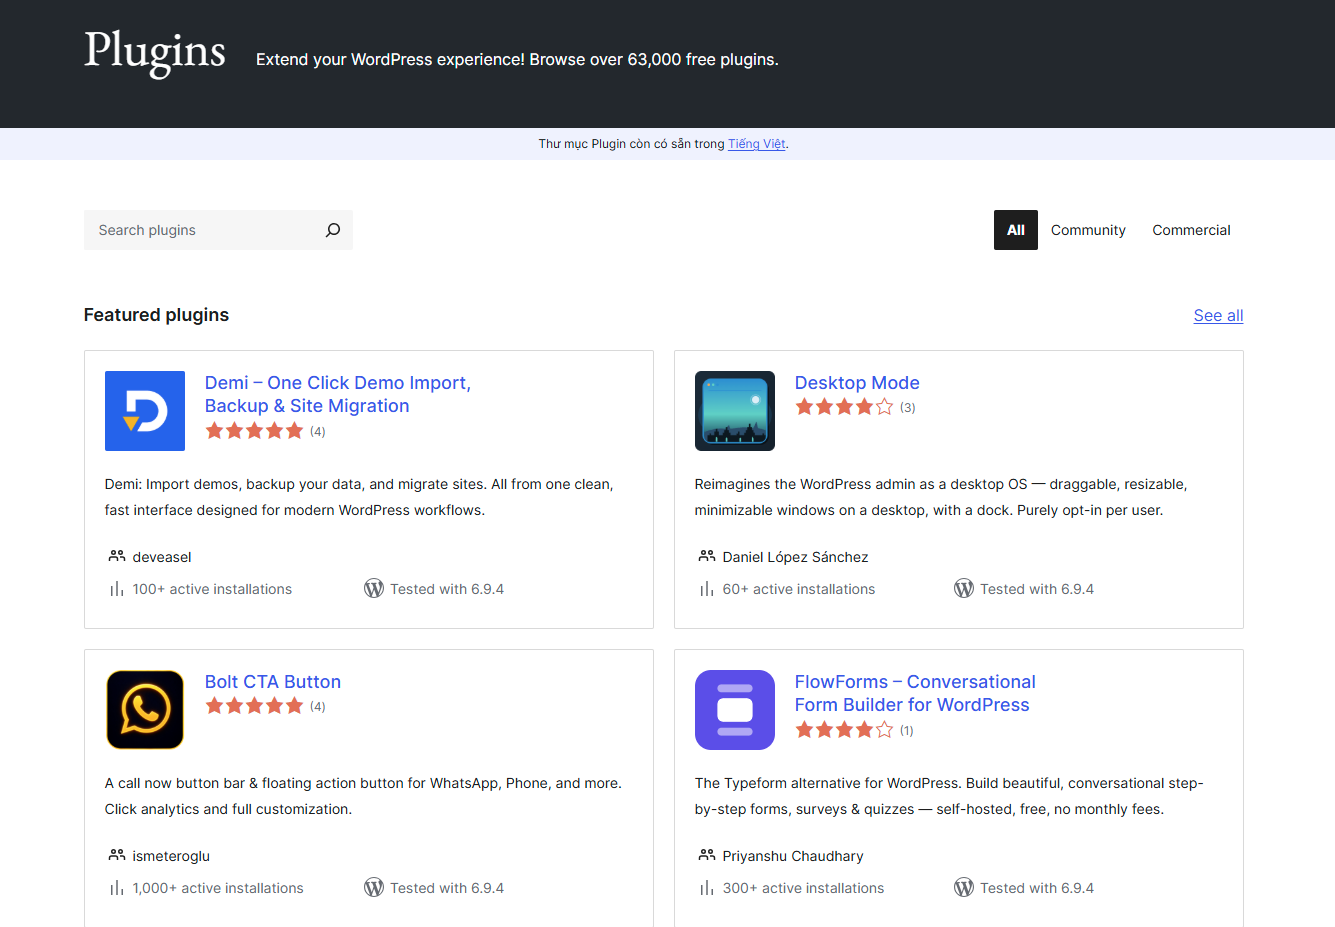
Task: Click the ismeteroglu author name
Action: (171, 856)
